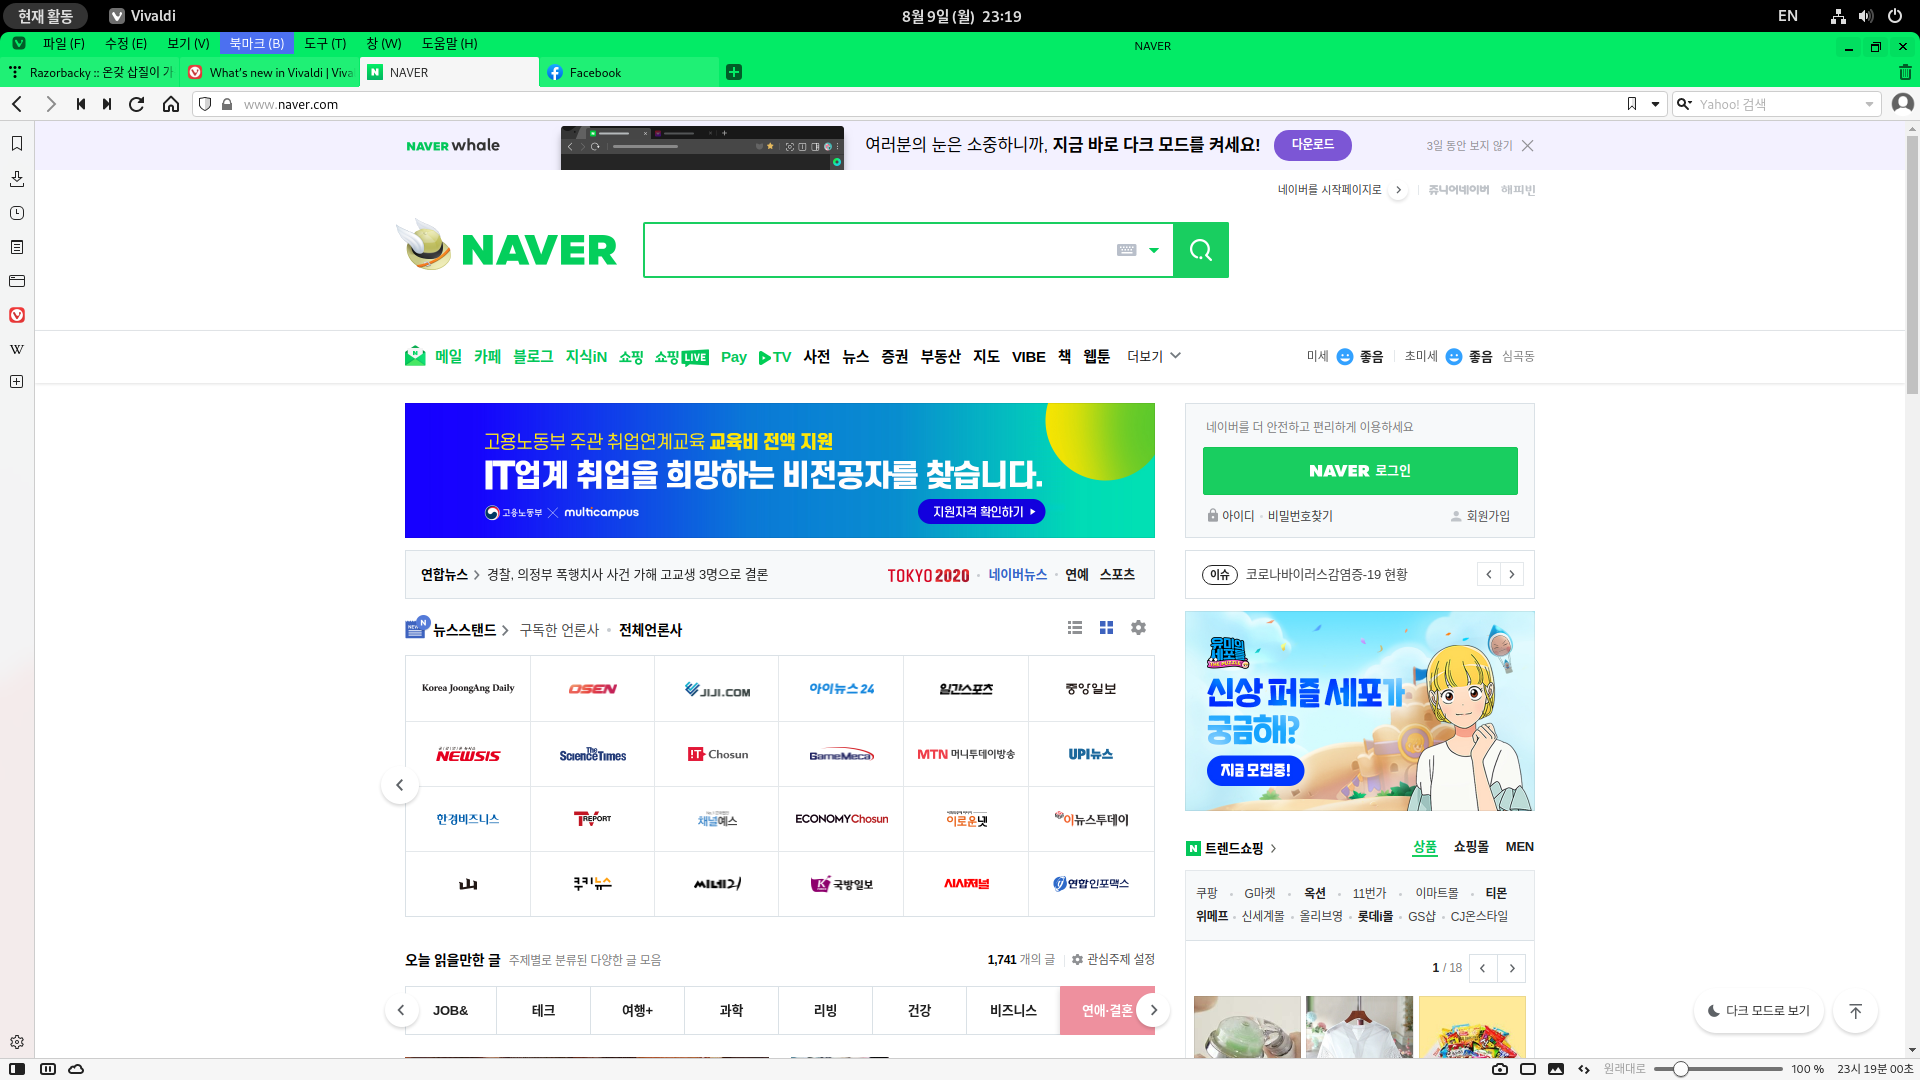
Task: Open the trash of closed tabs
Action: [x=1904, y=72]
